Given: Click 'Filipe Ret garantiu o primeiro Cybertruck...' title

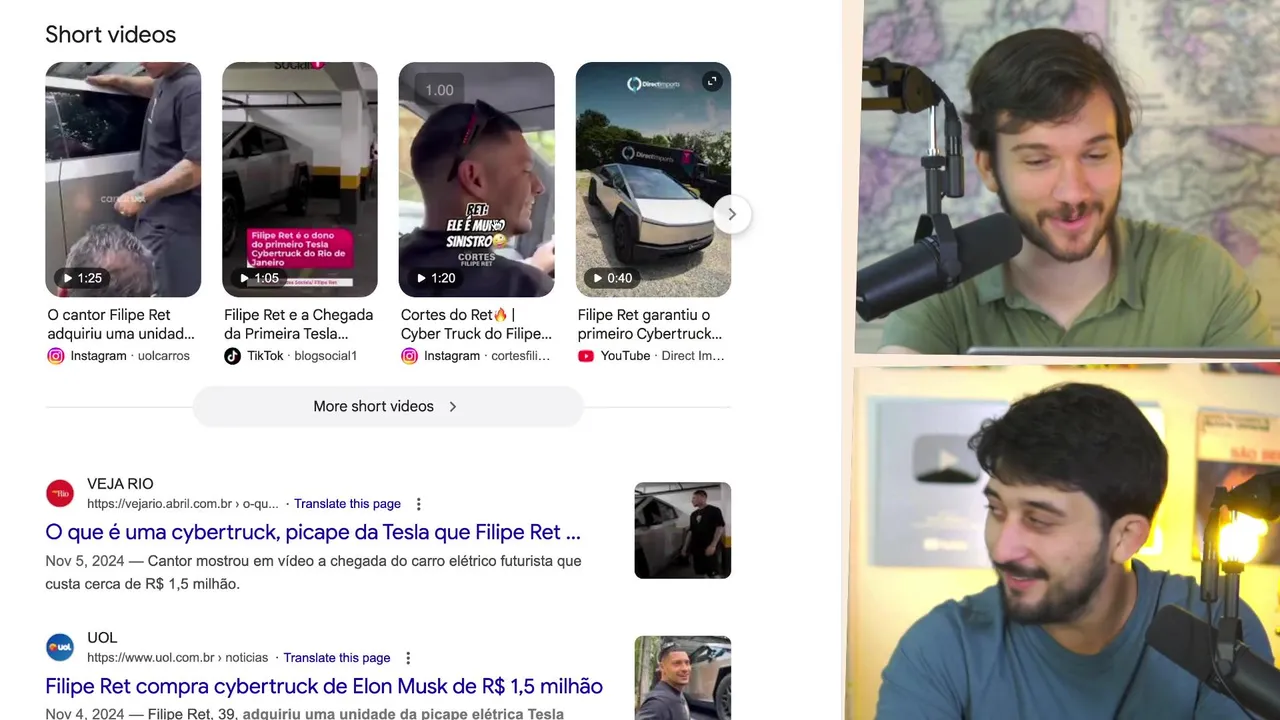Looking at the screenshot, I should pos(650,324).
